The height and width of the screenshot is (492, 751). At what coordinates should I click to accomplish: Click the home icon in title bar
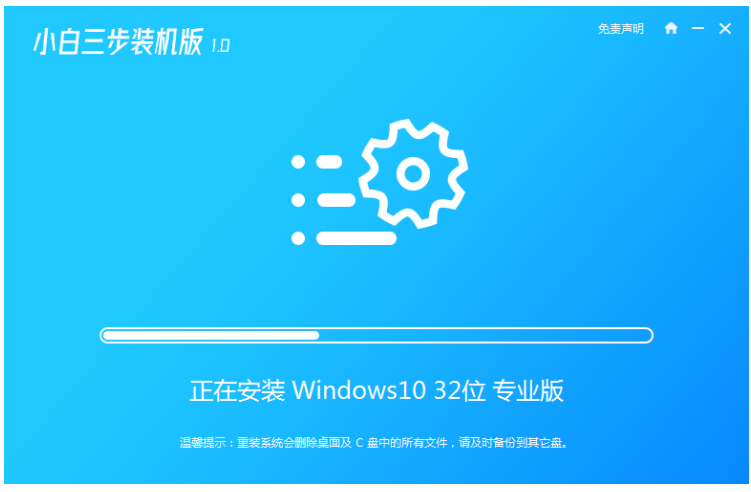671,28
